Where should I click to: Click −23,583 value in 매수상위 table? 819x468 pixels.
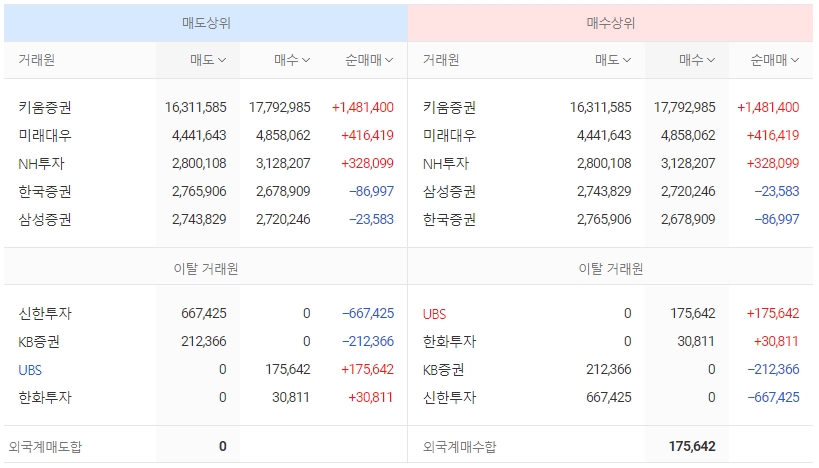[x=777, y=192]
